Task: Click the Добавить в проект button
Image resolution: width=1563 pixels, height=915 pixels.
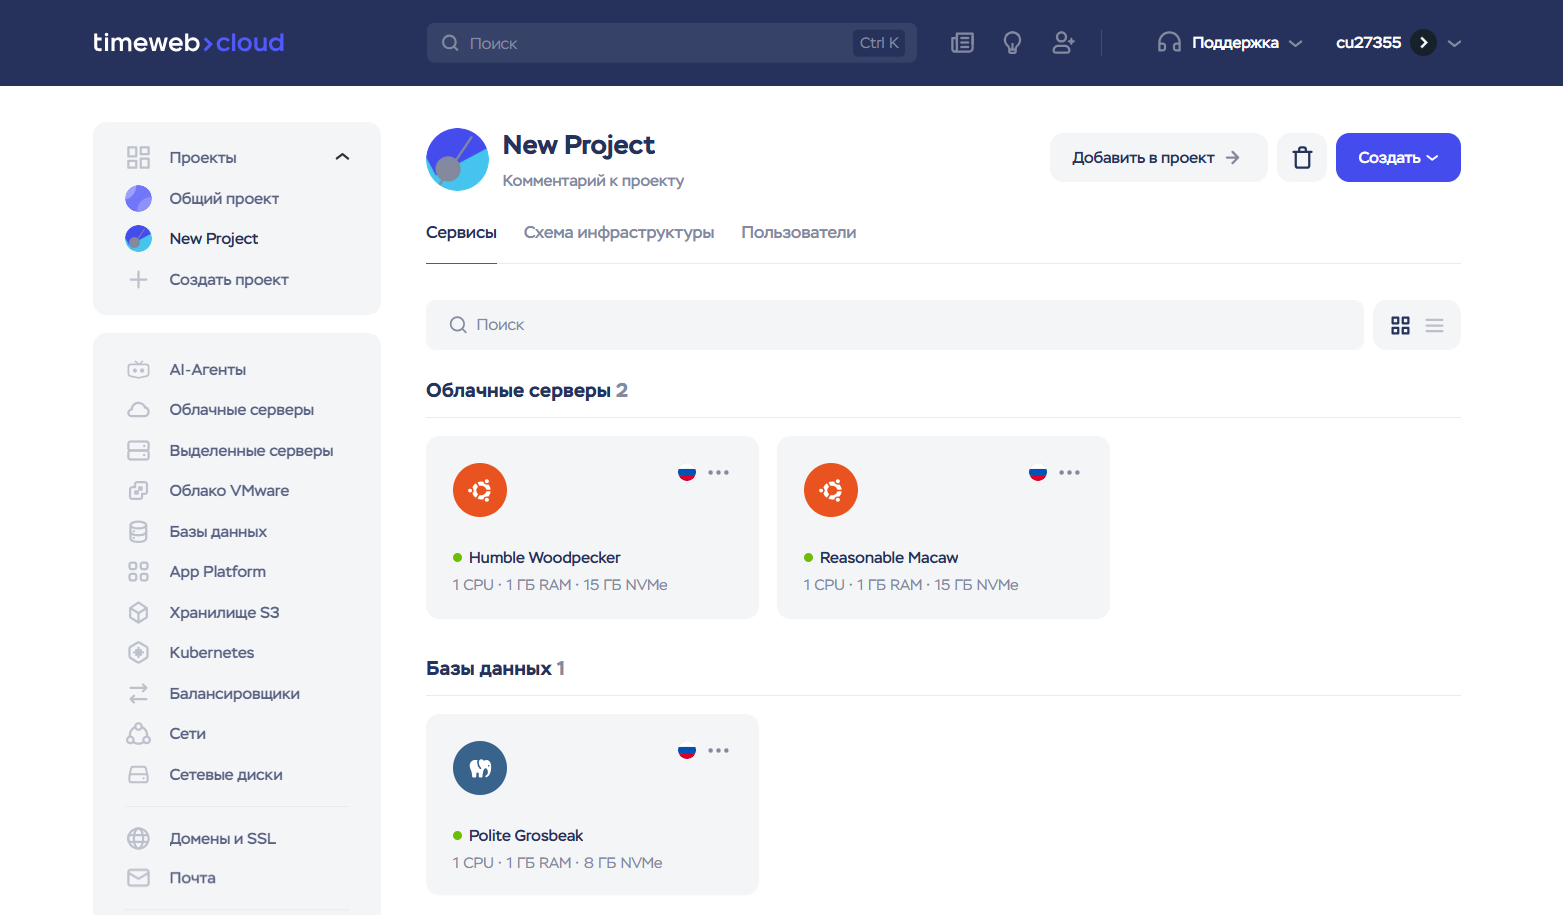Action: [1157, 158]
